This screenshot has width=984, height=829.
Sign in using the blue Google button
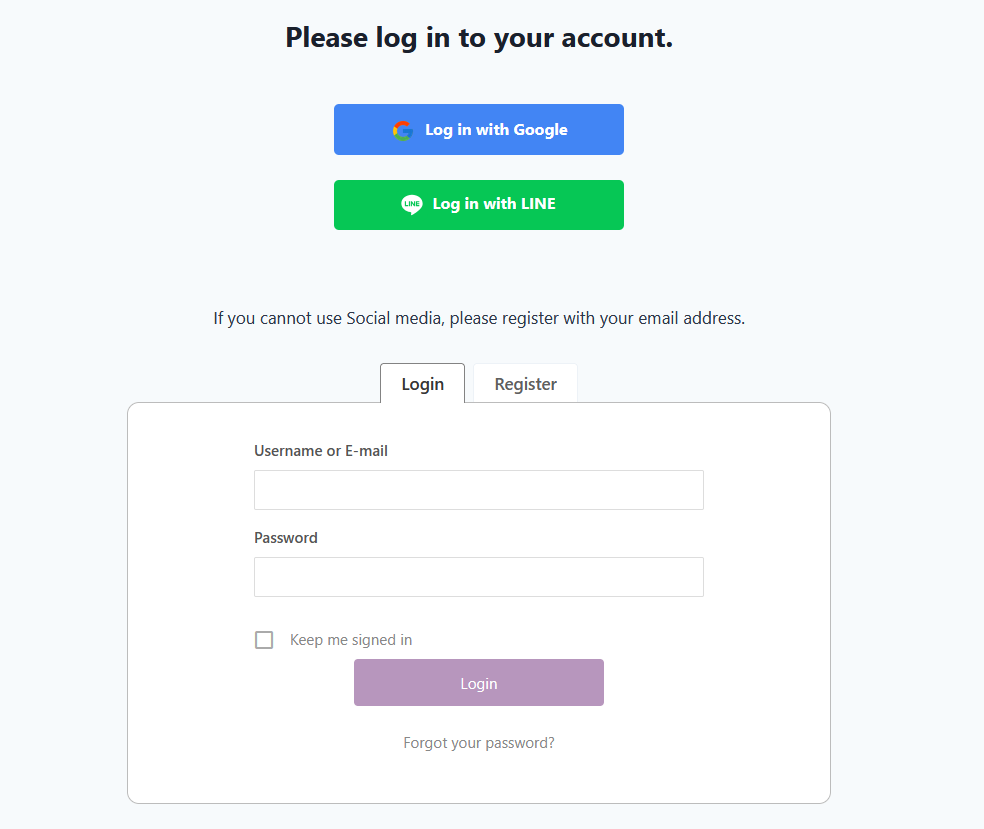click(478, 130)
